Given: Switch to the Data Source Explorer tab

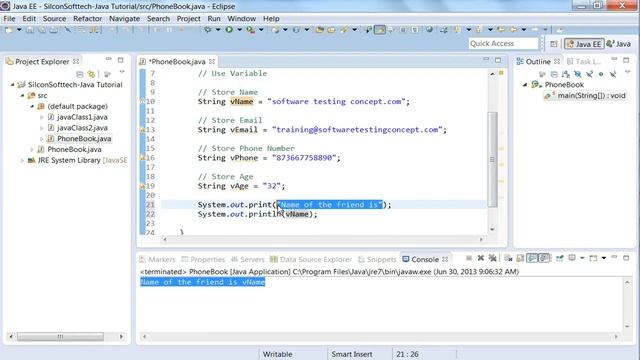Looking at the screenshot, I should click(311, 260).
